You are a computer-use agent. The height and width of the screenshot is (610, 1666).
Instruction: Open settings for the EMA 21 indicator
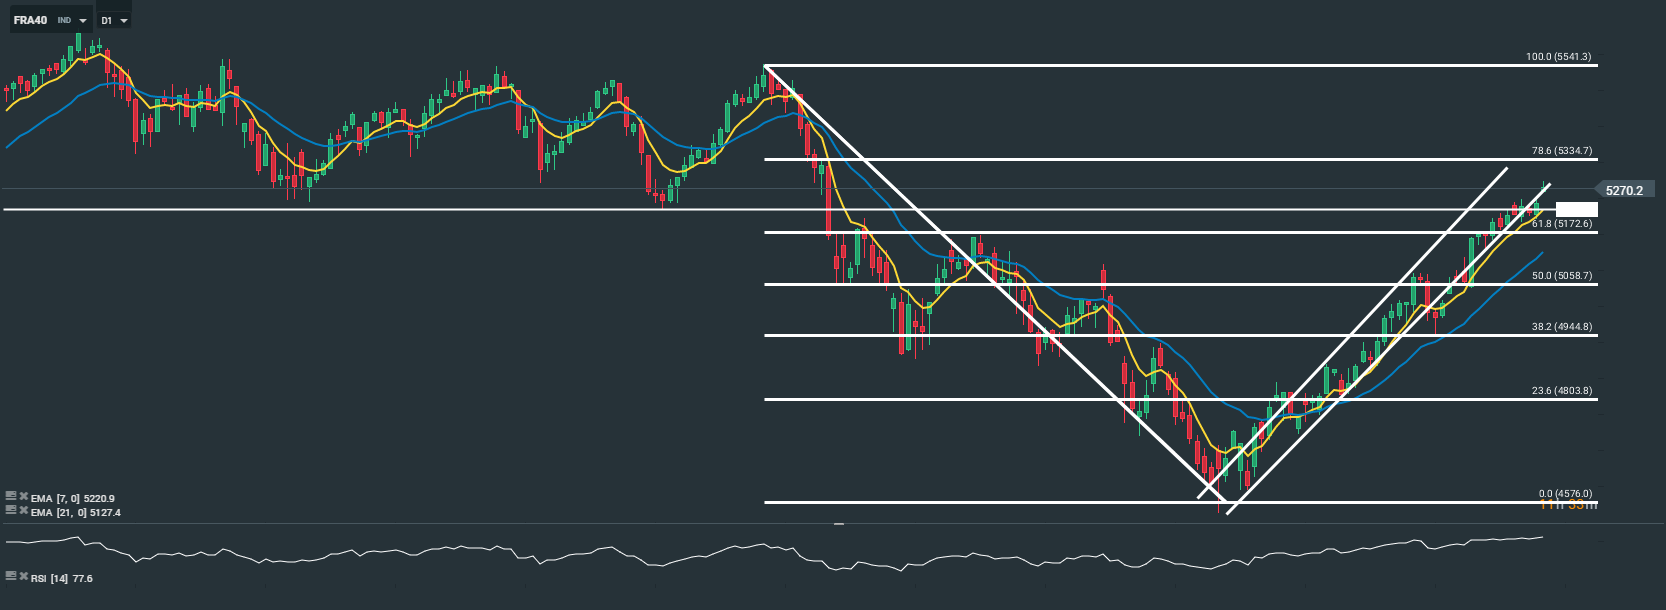[x=11, y=510]
